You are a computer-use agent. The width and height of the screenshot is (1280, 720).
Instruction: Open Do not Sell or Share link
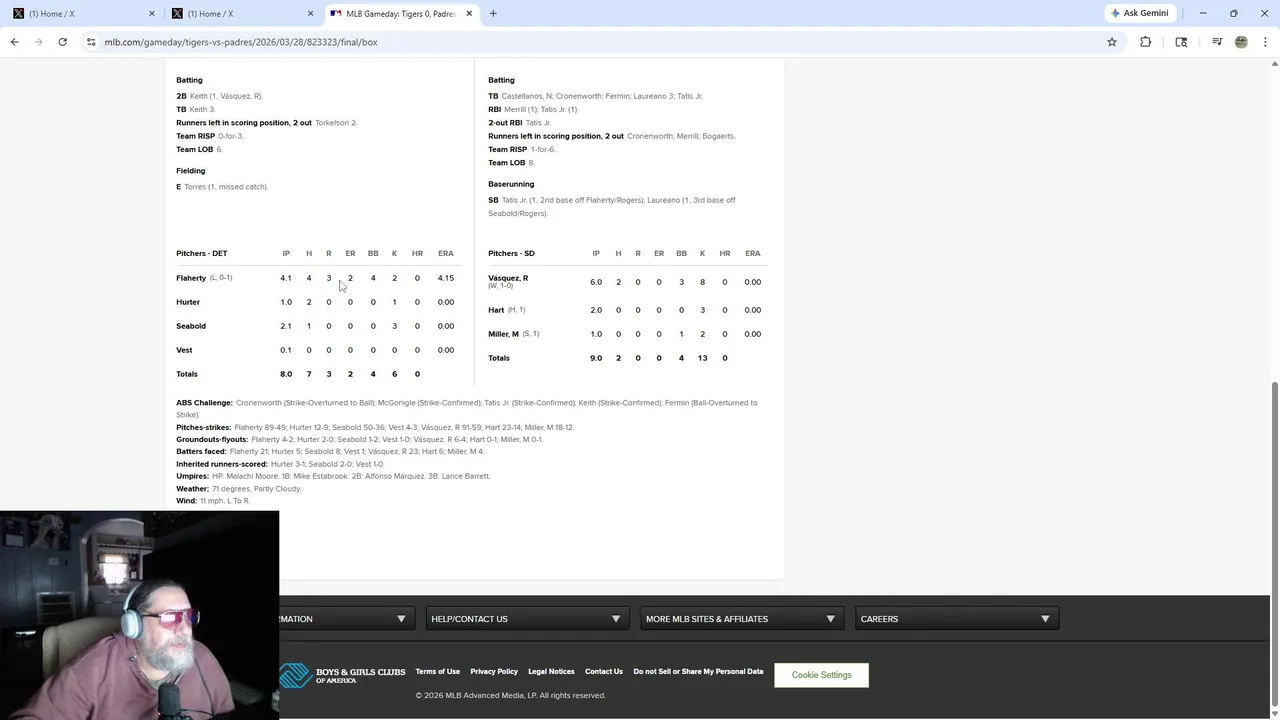click(x=698, y=671)
